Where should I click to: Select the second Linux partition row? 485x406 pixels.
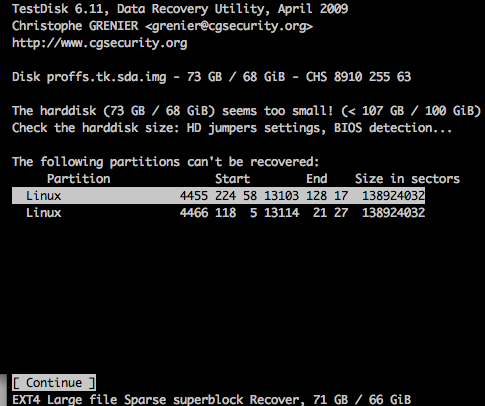[218, 213]
